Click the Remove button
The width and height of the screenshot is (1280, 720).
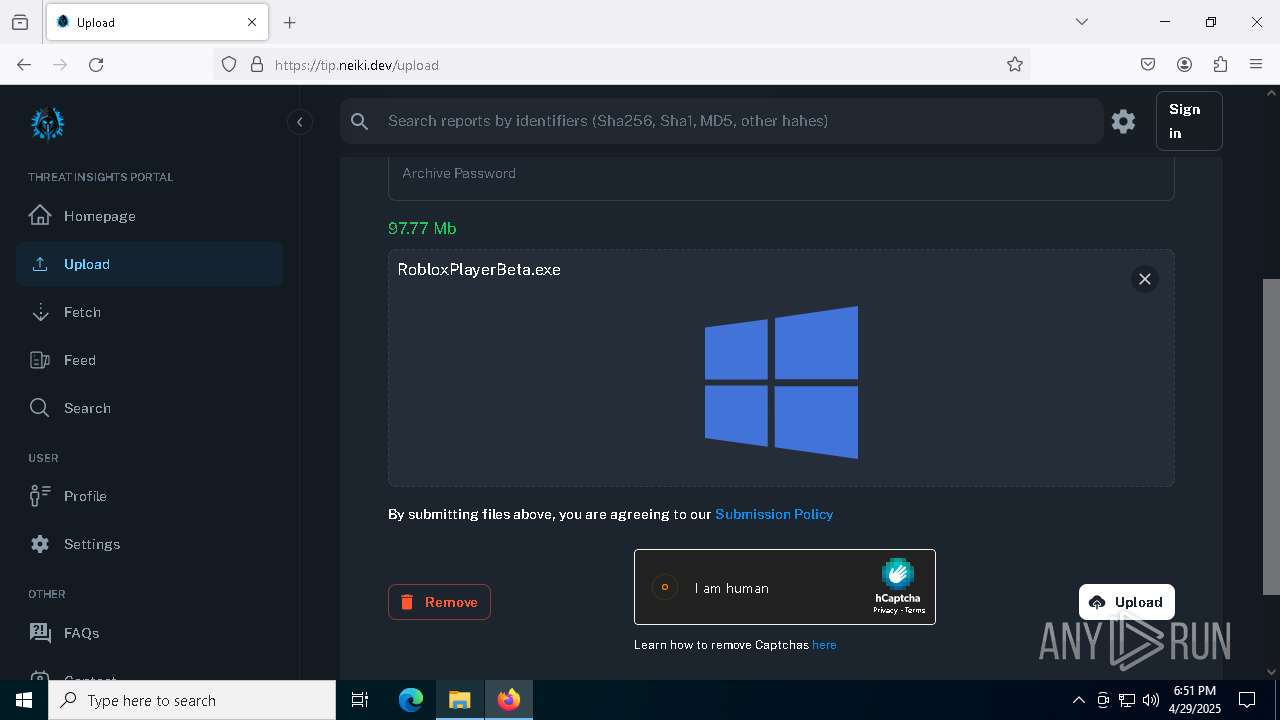click(x=439, y=602)
